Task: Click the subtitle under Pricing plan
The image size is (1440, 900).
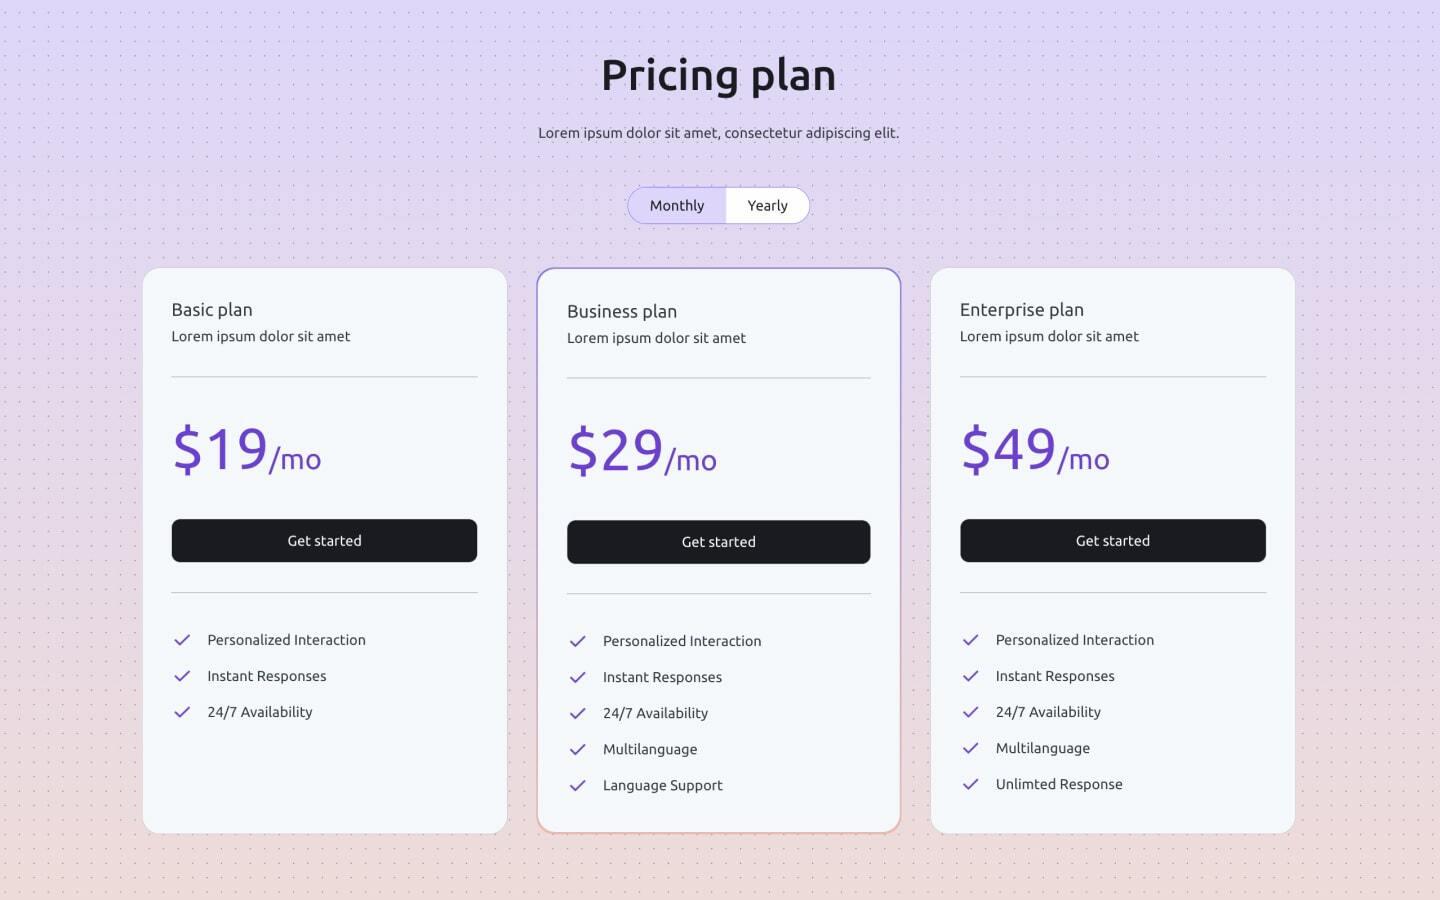Action: tap(718, 132)
